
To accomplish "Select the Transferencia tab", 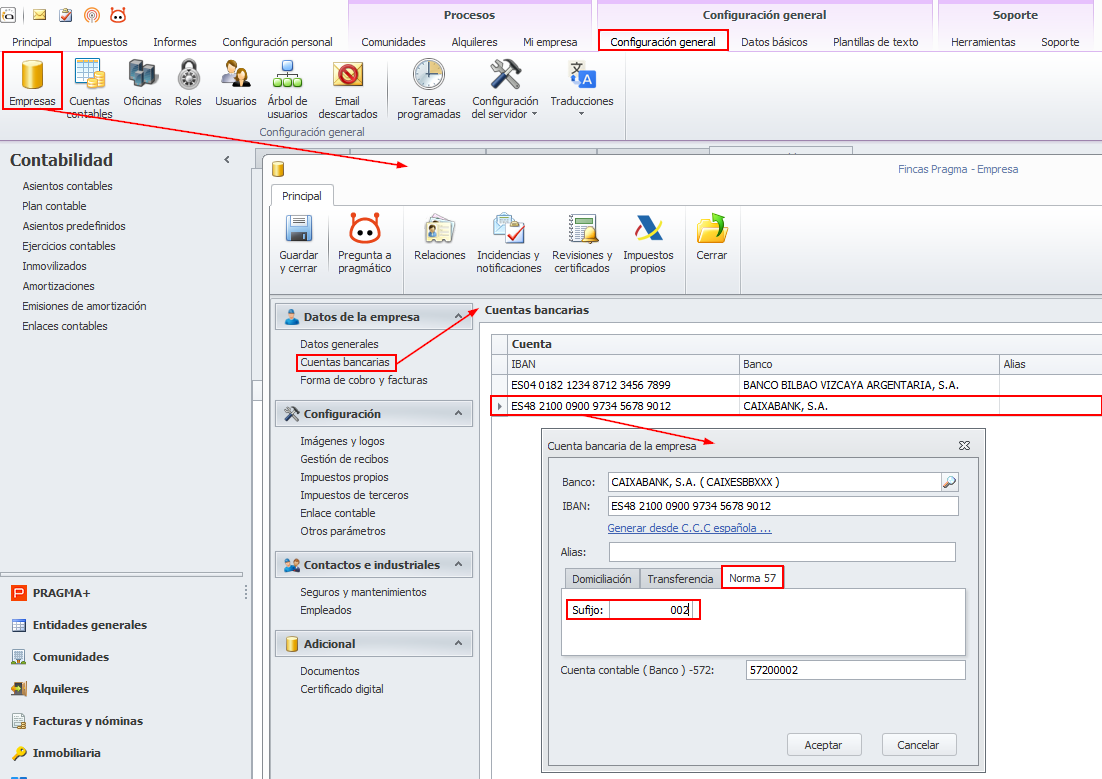I will [680, 579].
